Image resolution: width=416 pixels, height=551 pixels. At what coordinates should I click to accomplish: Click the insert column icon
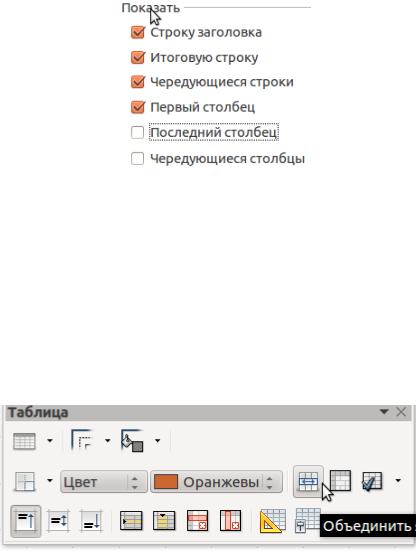click(x=164, y=520)
